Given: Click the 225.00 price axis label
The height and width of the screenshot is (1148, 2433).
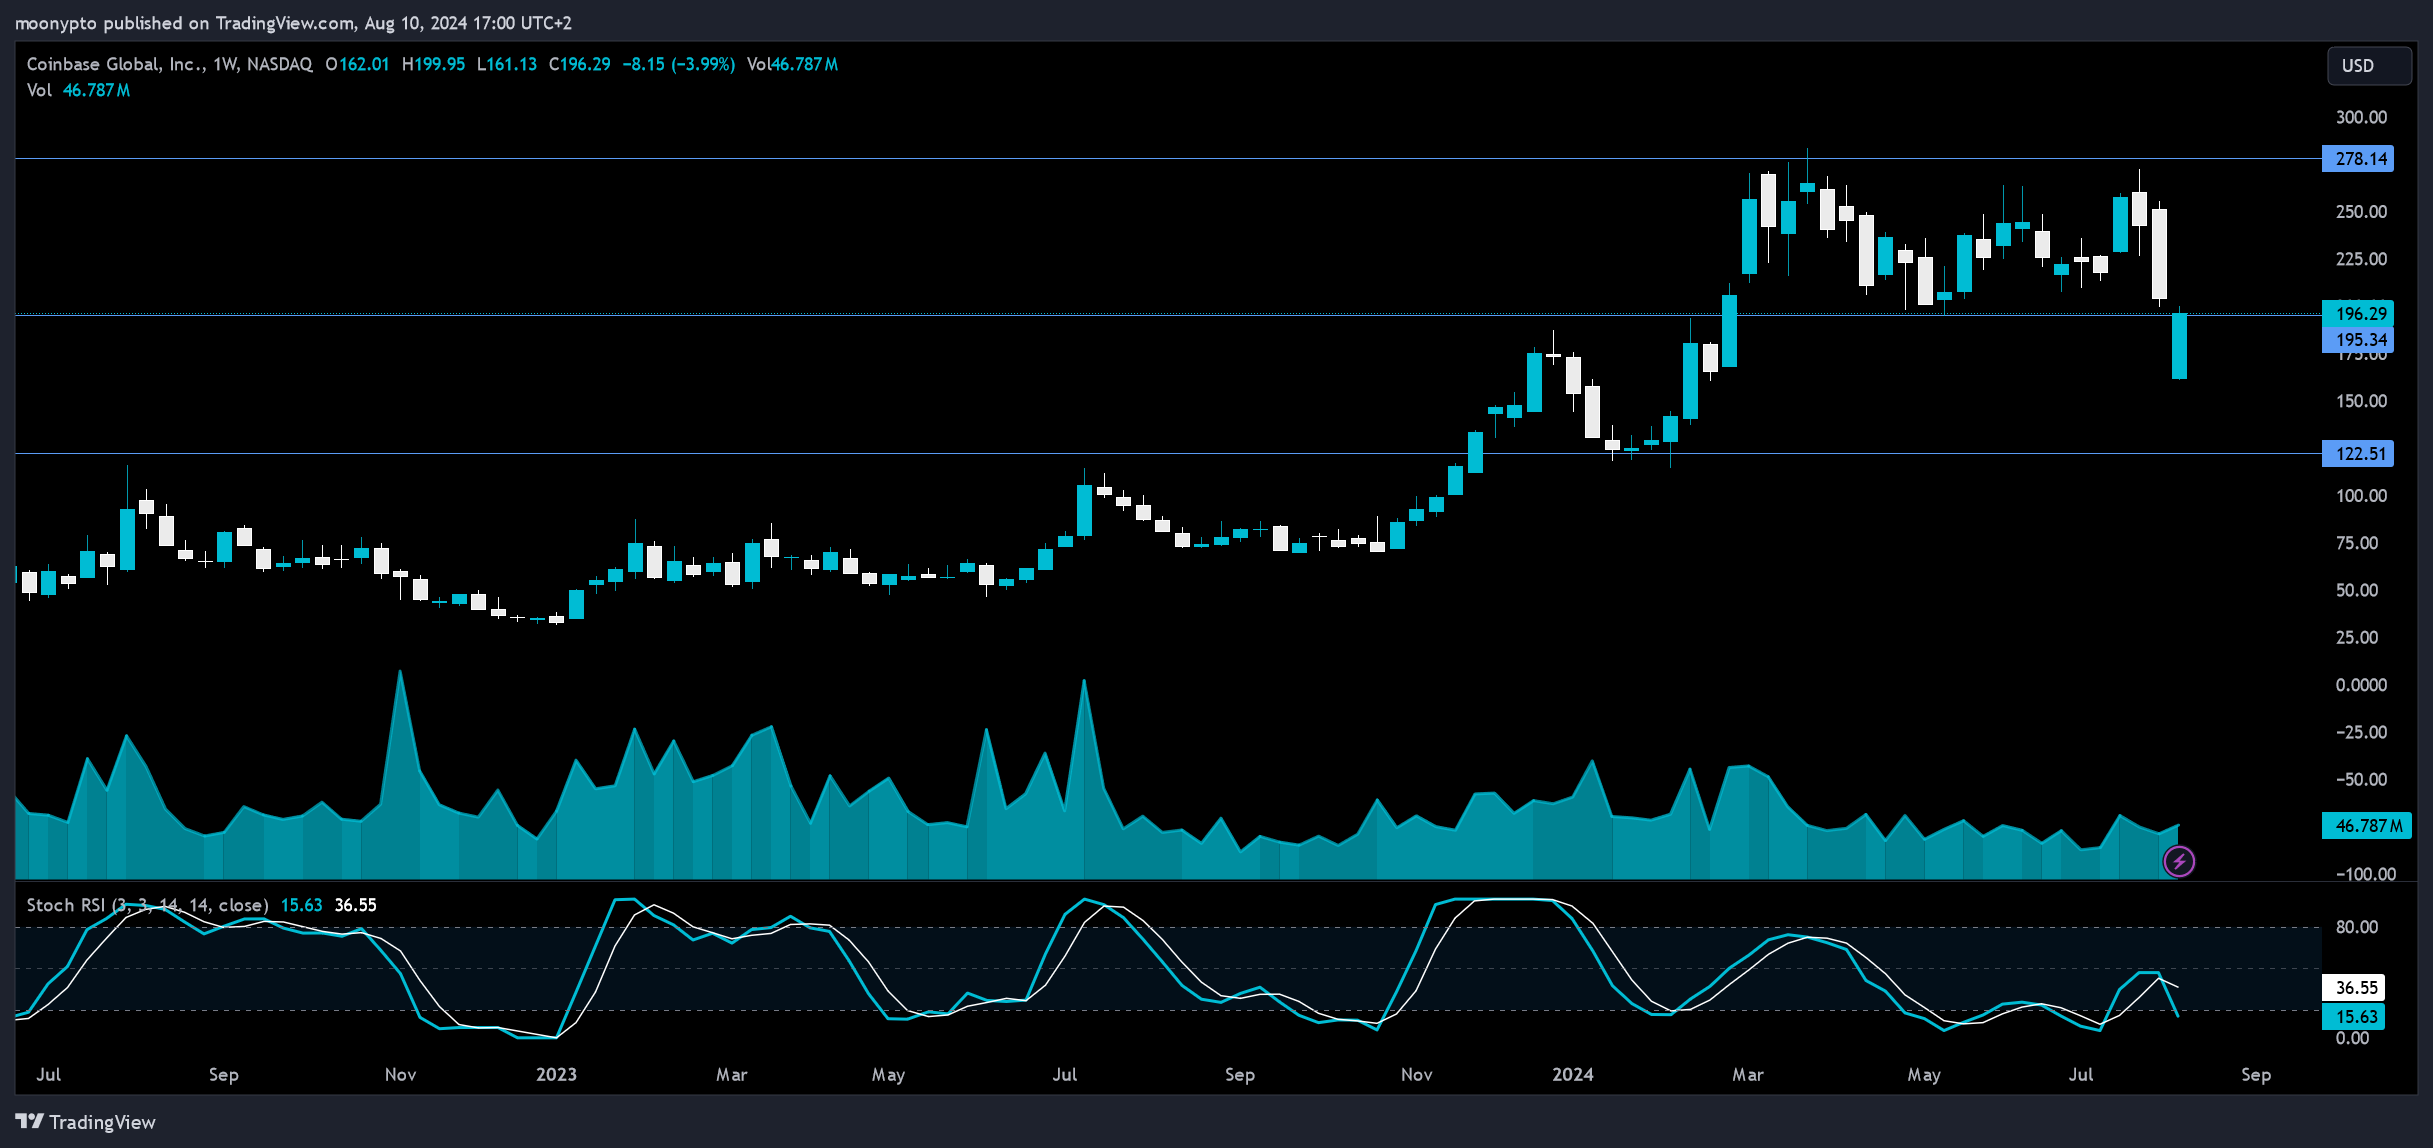Looking at the screenshot, I should coord(2361,259).
